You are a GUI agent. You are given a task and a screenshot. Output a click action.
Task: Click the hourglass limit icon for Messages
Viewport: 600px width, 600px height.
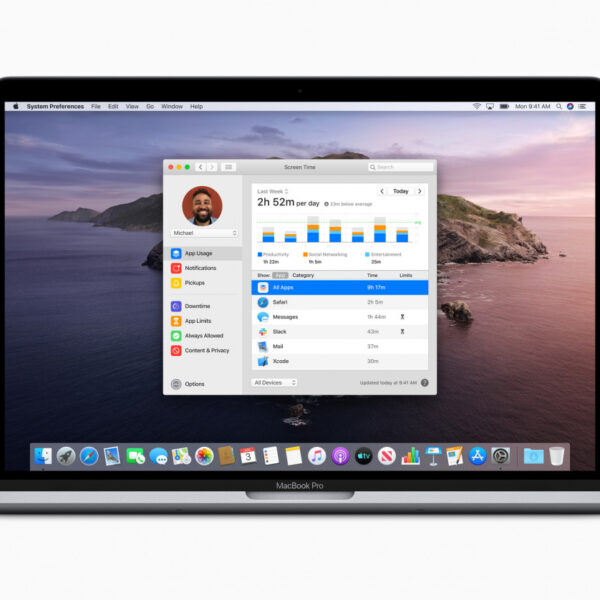pyautogui.click(x=402, y=317)
